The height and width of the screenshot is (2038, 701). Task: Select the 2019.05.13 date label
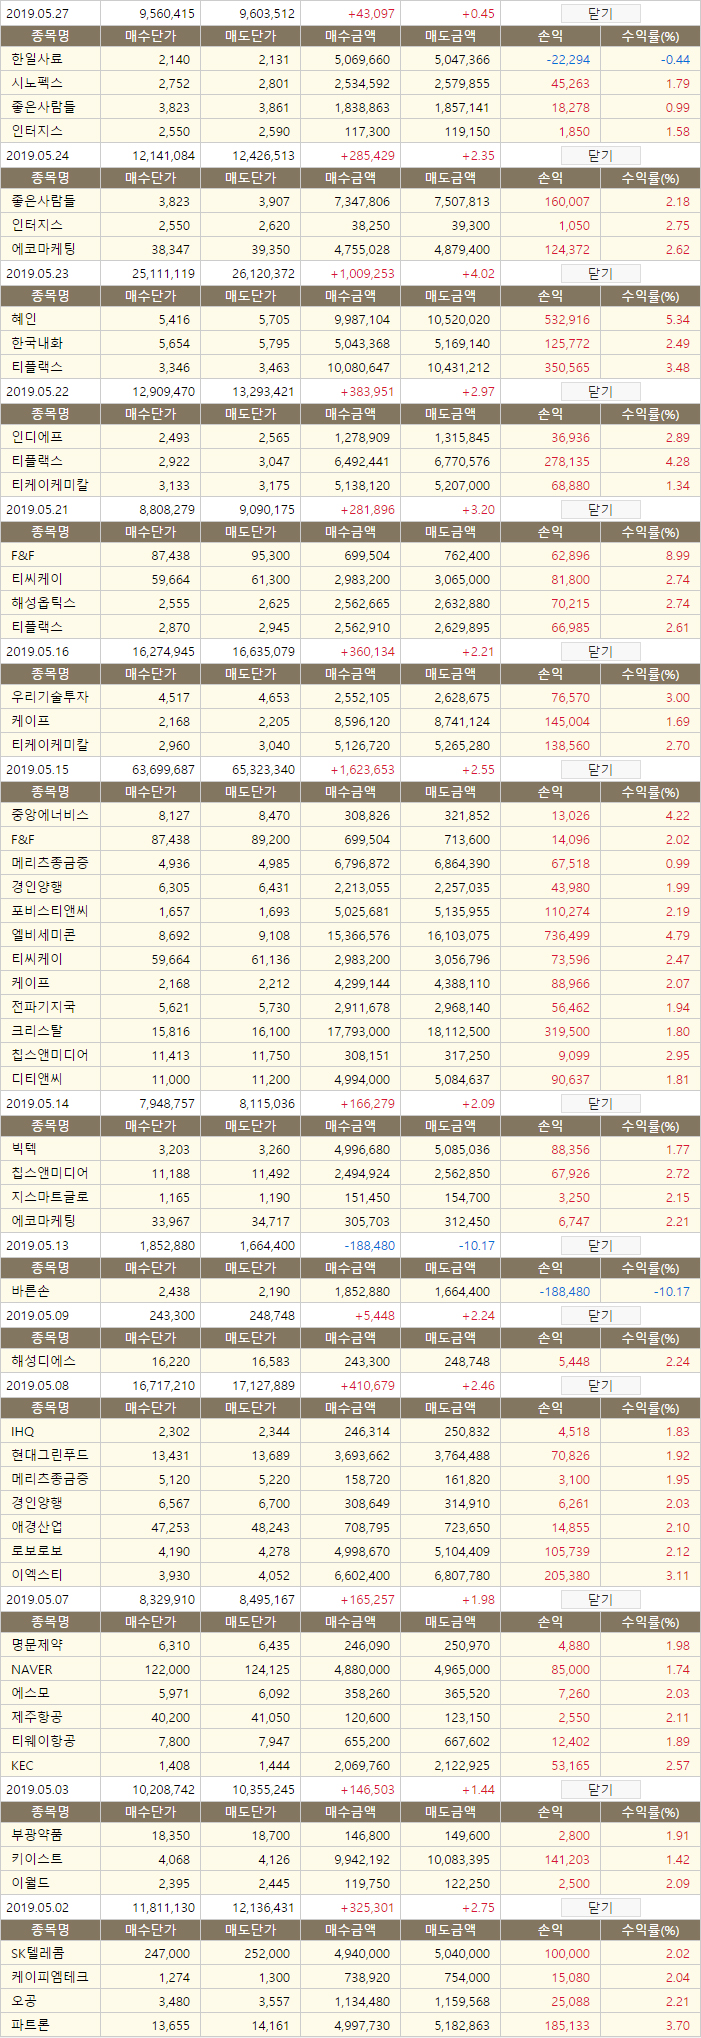point(37,1246)
